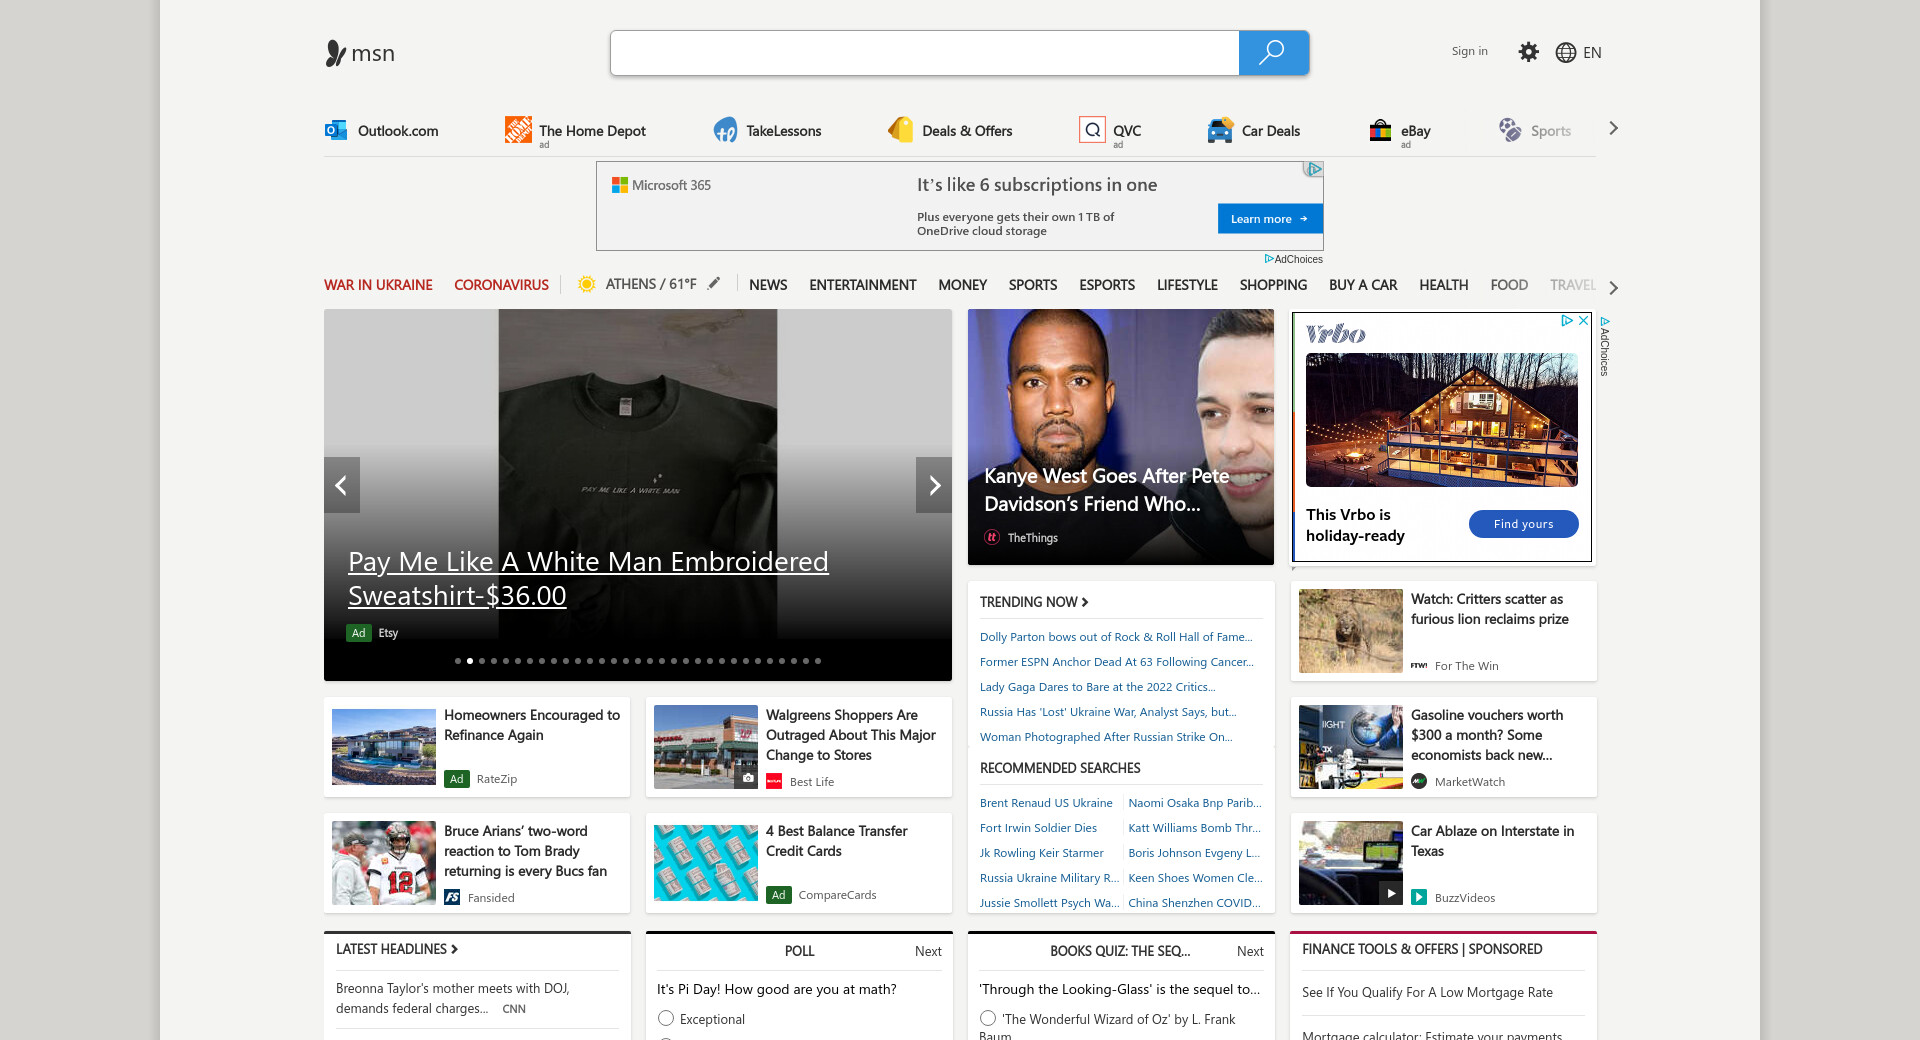The width and height of the screenshot is (1920, 1040).
Task: Click the globe language icon
Action: [1566, 53]
